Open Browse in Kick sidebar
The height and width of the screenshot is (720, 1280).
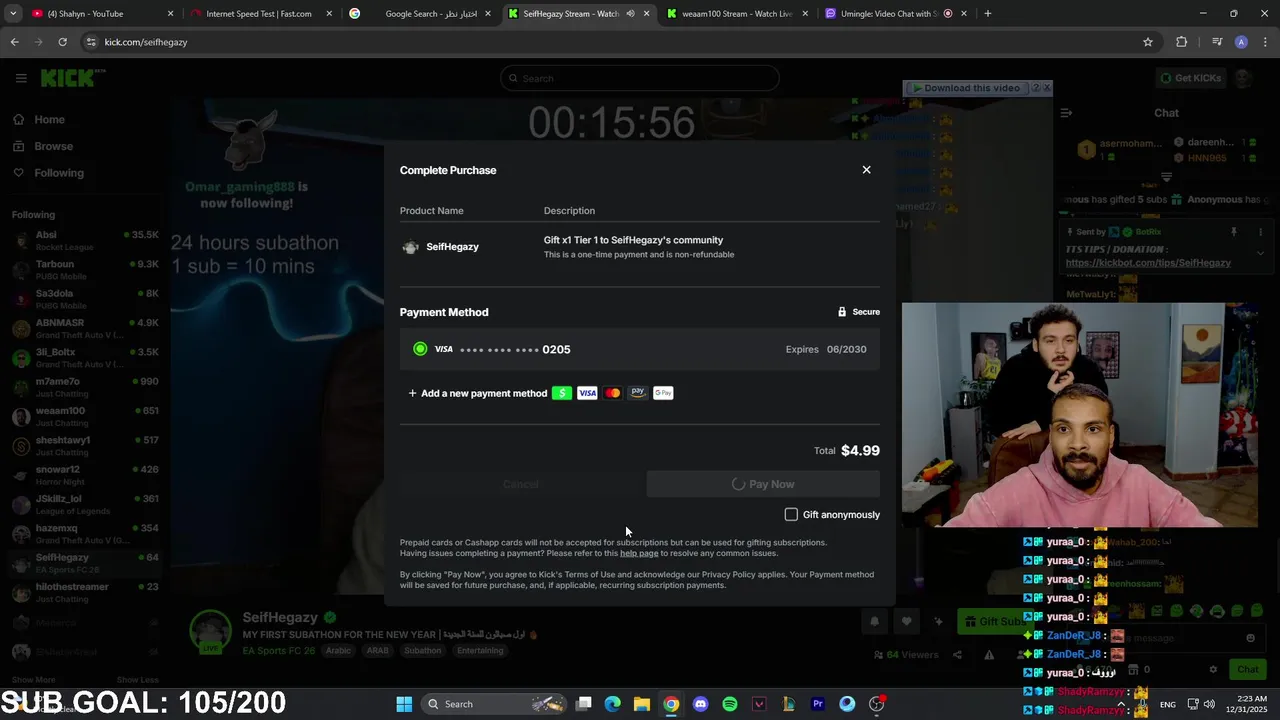(53, 146)
